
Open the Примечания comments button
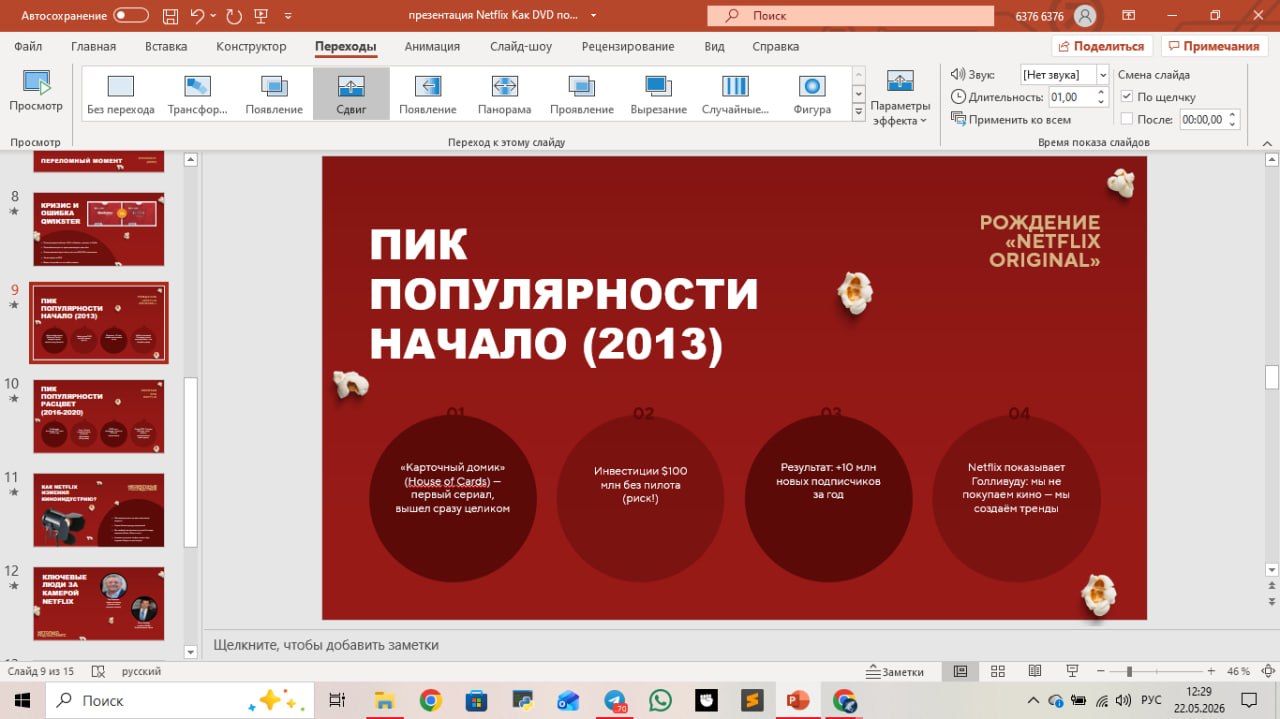coord(1214,46)
